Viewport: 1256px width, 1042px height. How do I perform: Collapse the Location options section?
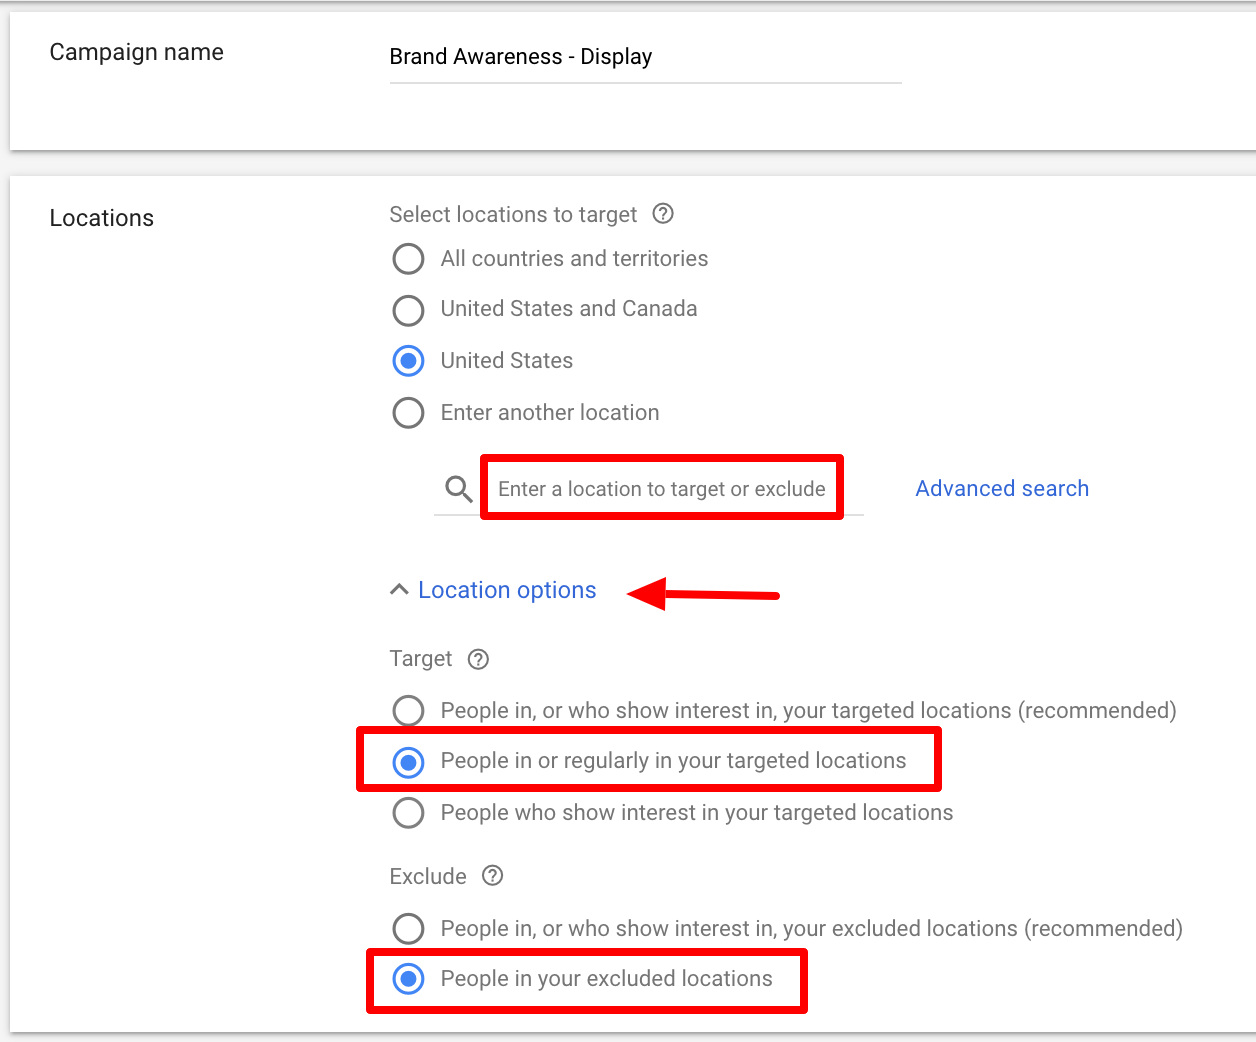(506, 590)
